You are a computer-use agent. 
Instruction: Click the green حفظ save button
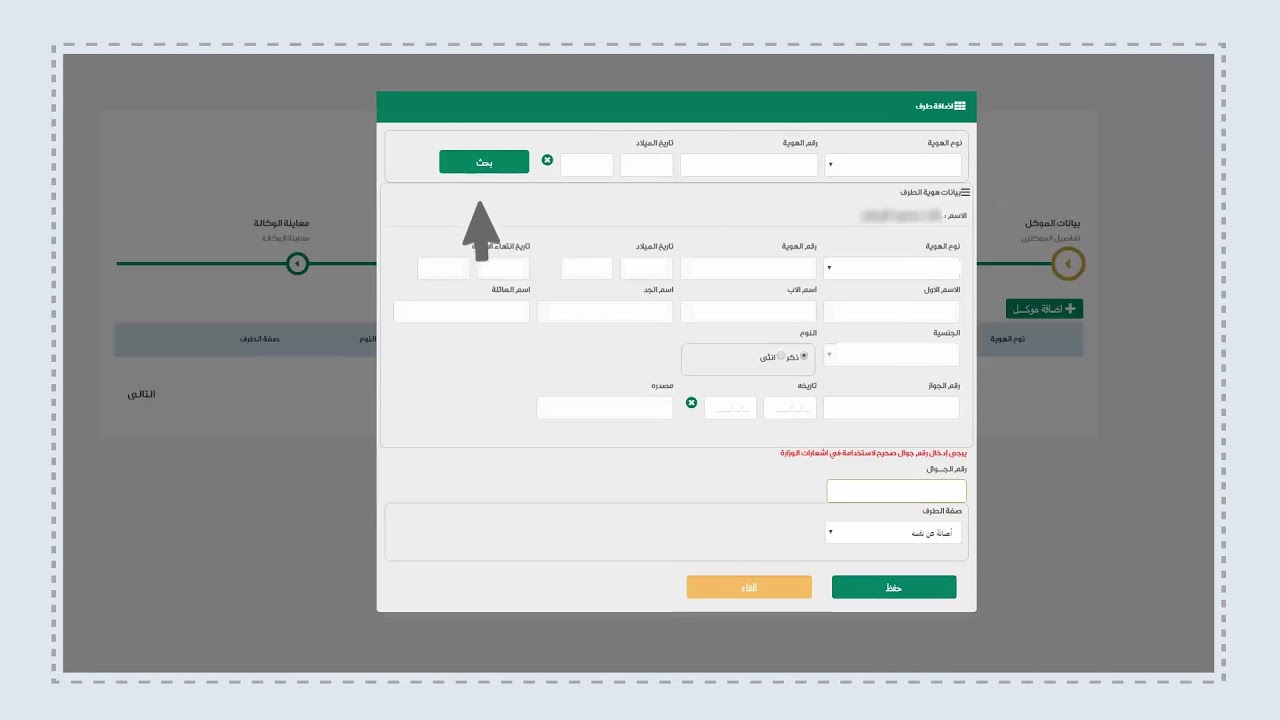click(894, 588)
